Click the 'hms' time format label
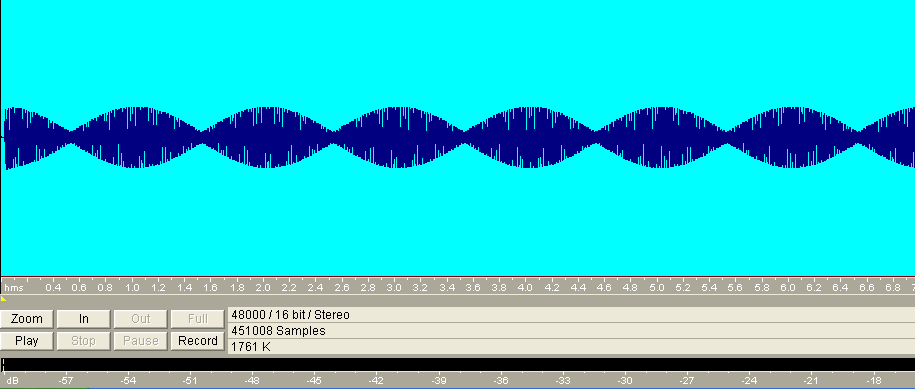The height and width of the screenshot is (389, 915). [x=13, y=288]
